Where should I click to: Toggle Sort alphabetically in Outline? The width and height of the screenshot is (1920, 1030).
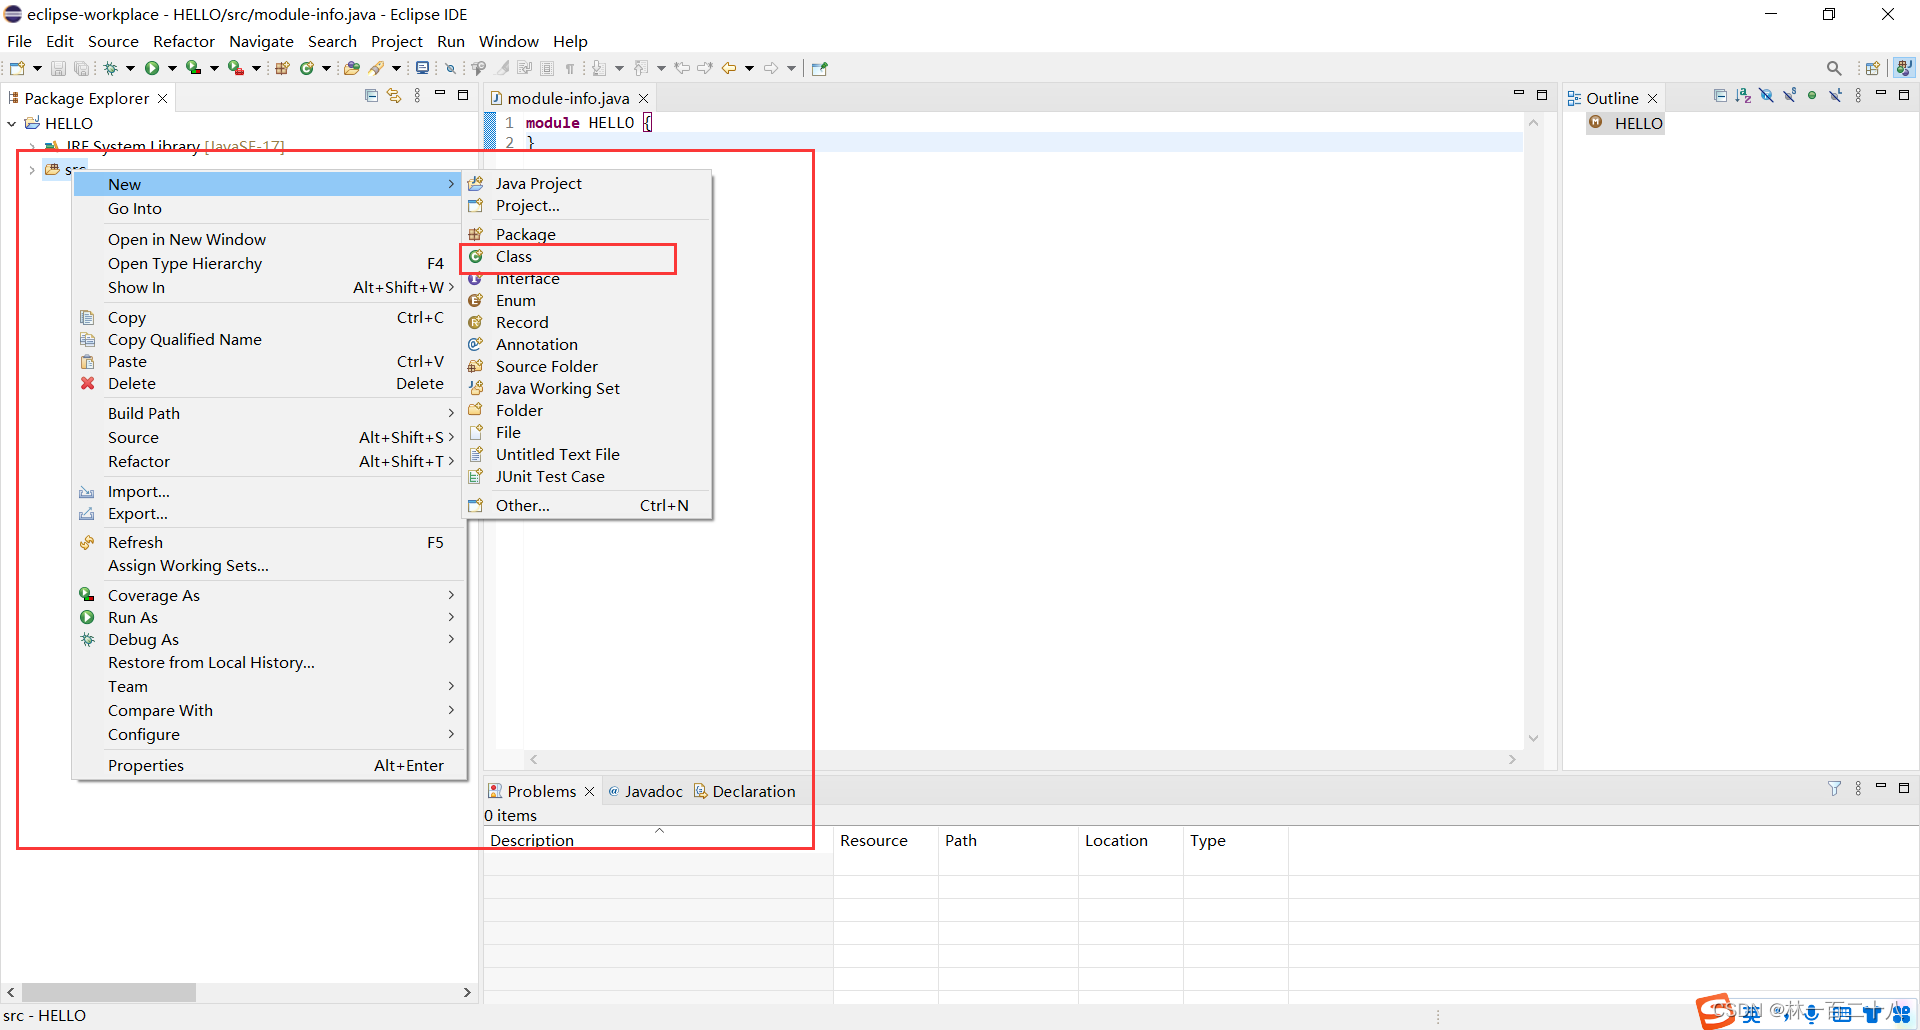pyautogui.click(x=1743, y=96)
